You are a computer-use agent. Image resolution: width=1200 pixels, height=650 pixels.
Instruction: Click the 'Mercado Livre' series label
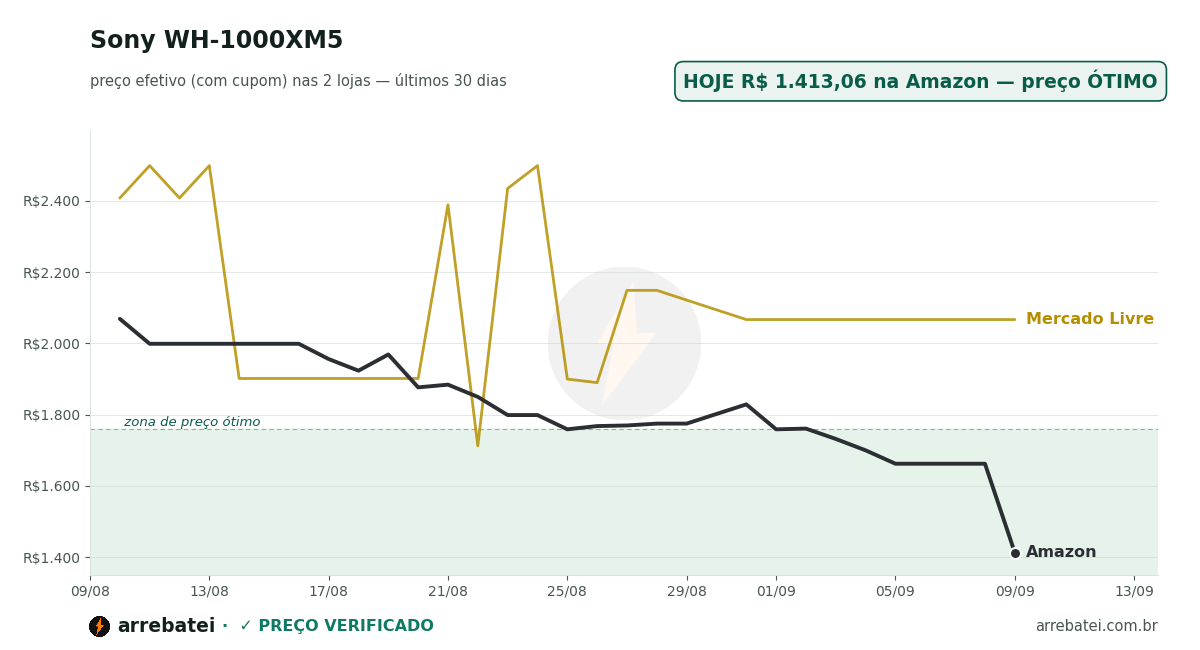tap(1090, 319)
